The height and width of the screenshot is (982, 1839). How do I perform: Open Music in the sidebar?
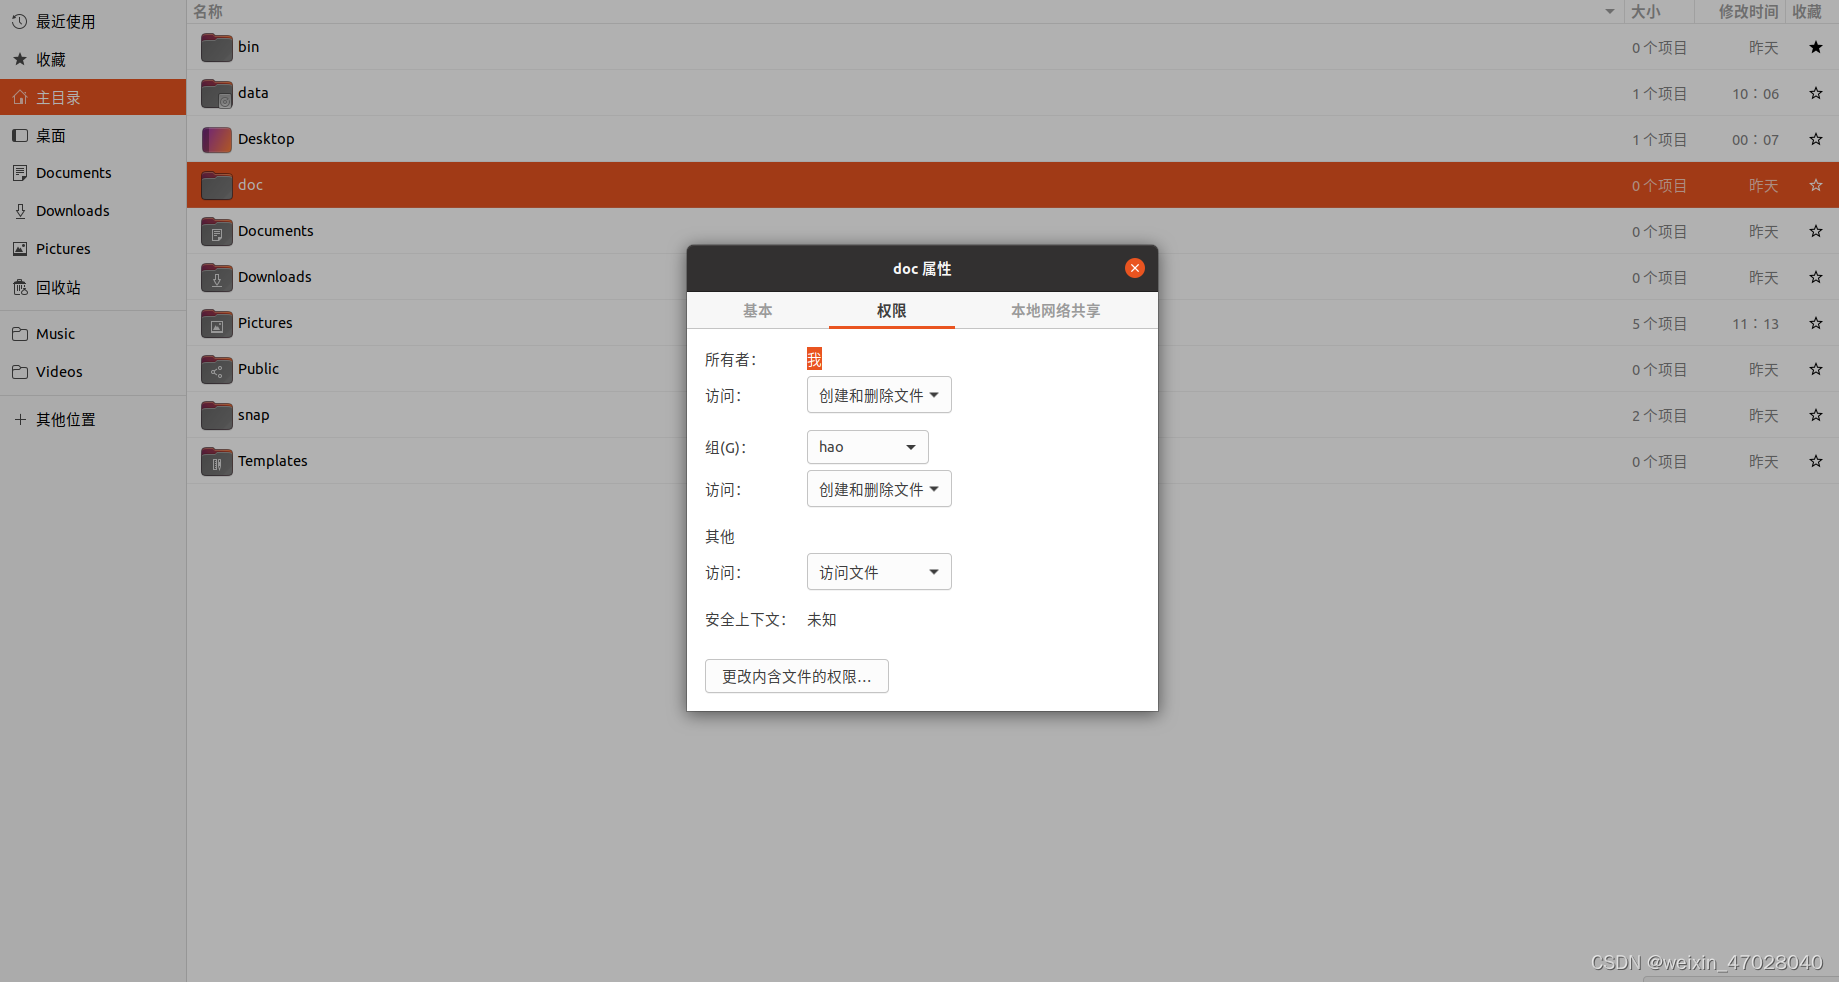coord(93,334)
